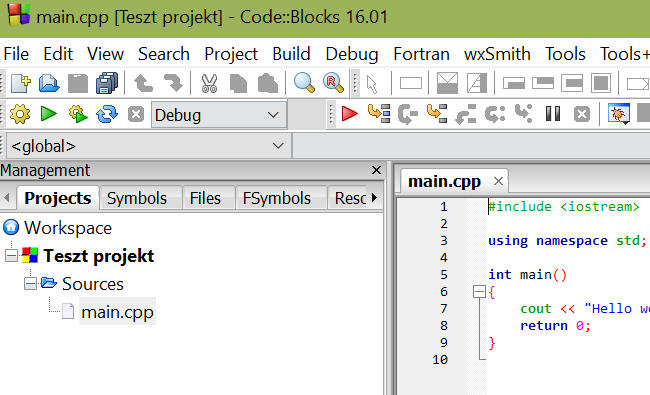Viewport: 650px width, 395px height.
Task: Close the main.cpp editor tab
Action: tap(498, 181)
